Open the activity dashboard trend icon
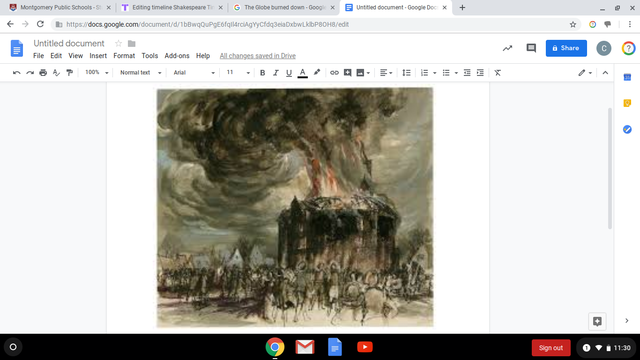Image resolution: width=640 pixels, height=360 pixels. (507, 48)
